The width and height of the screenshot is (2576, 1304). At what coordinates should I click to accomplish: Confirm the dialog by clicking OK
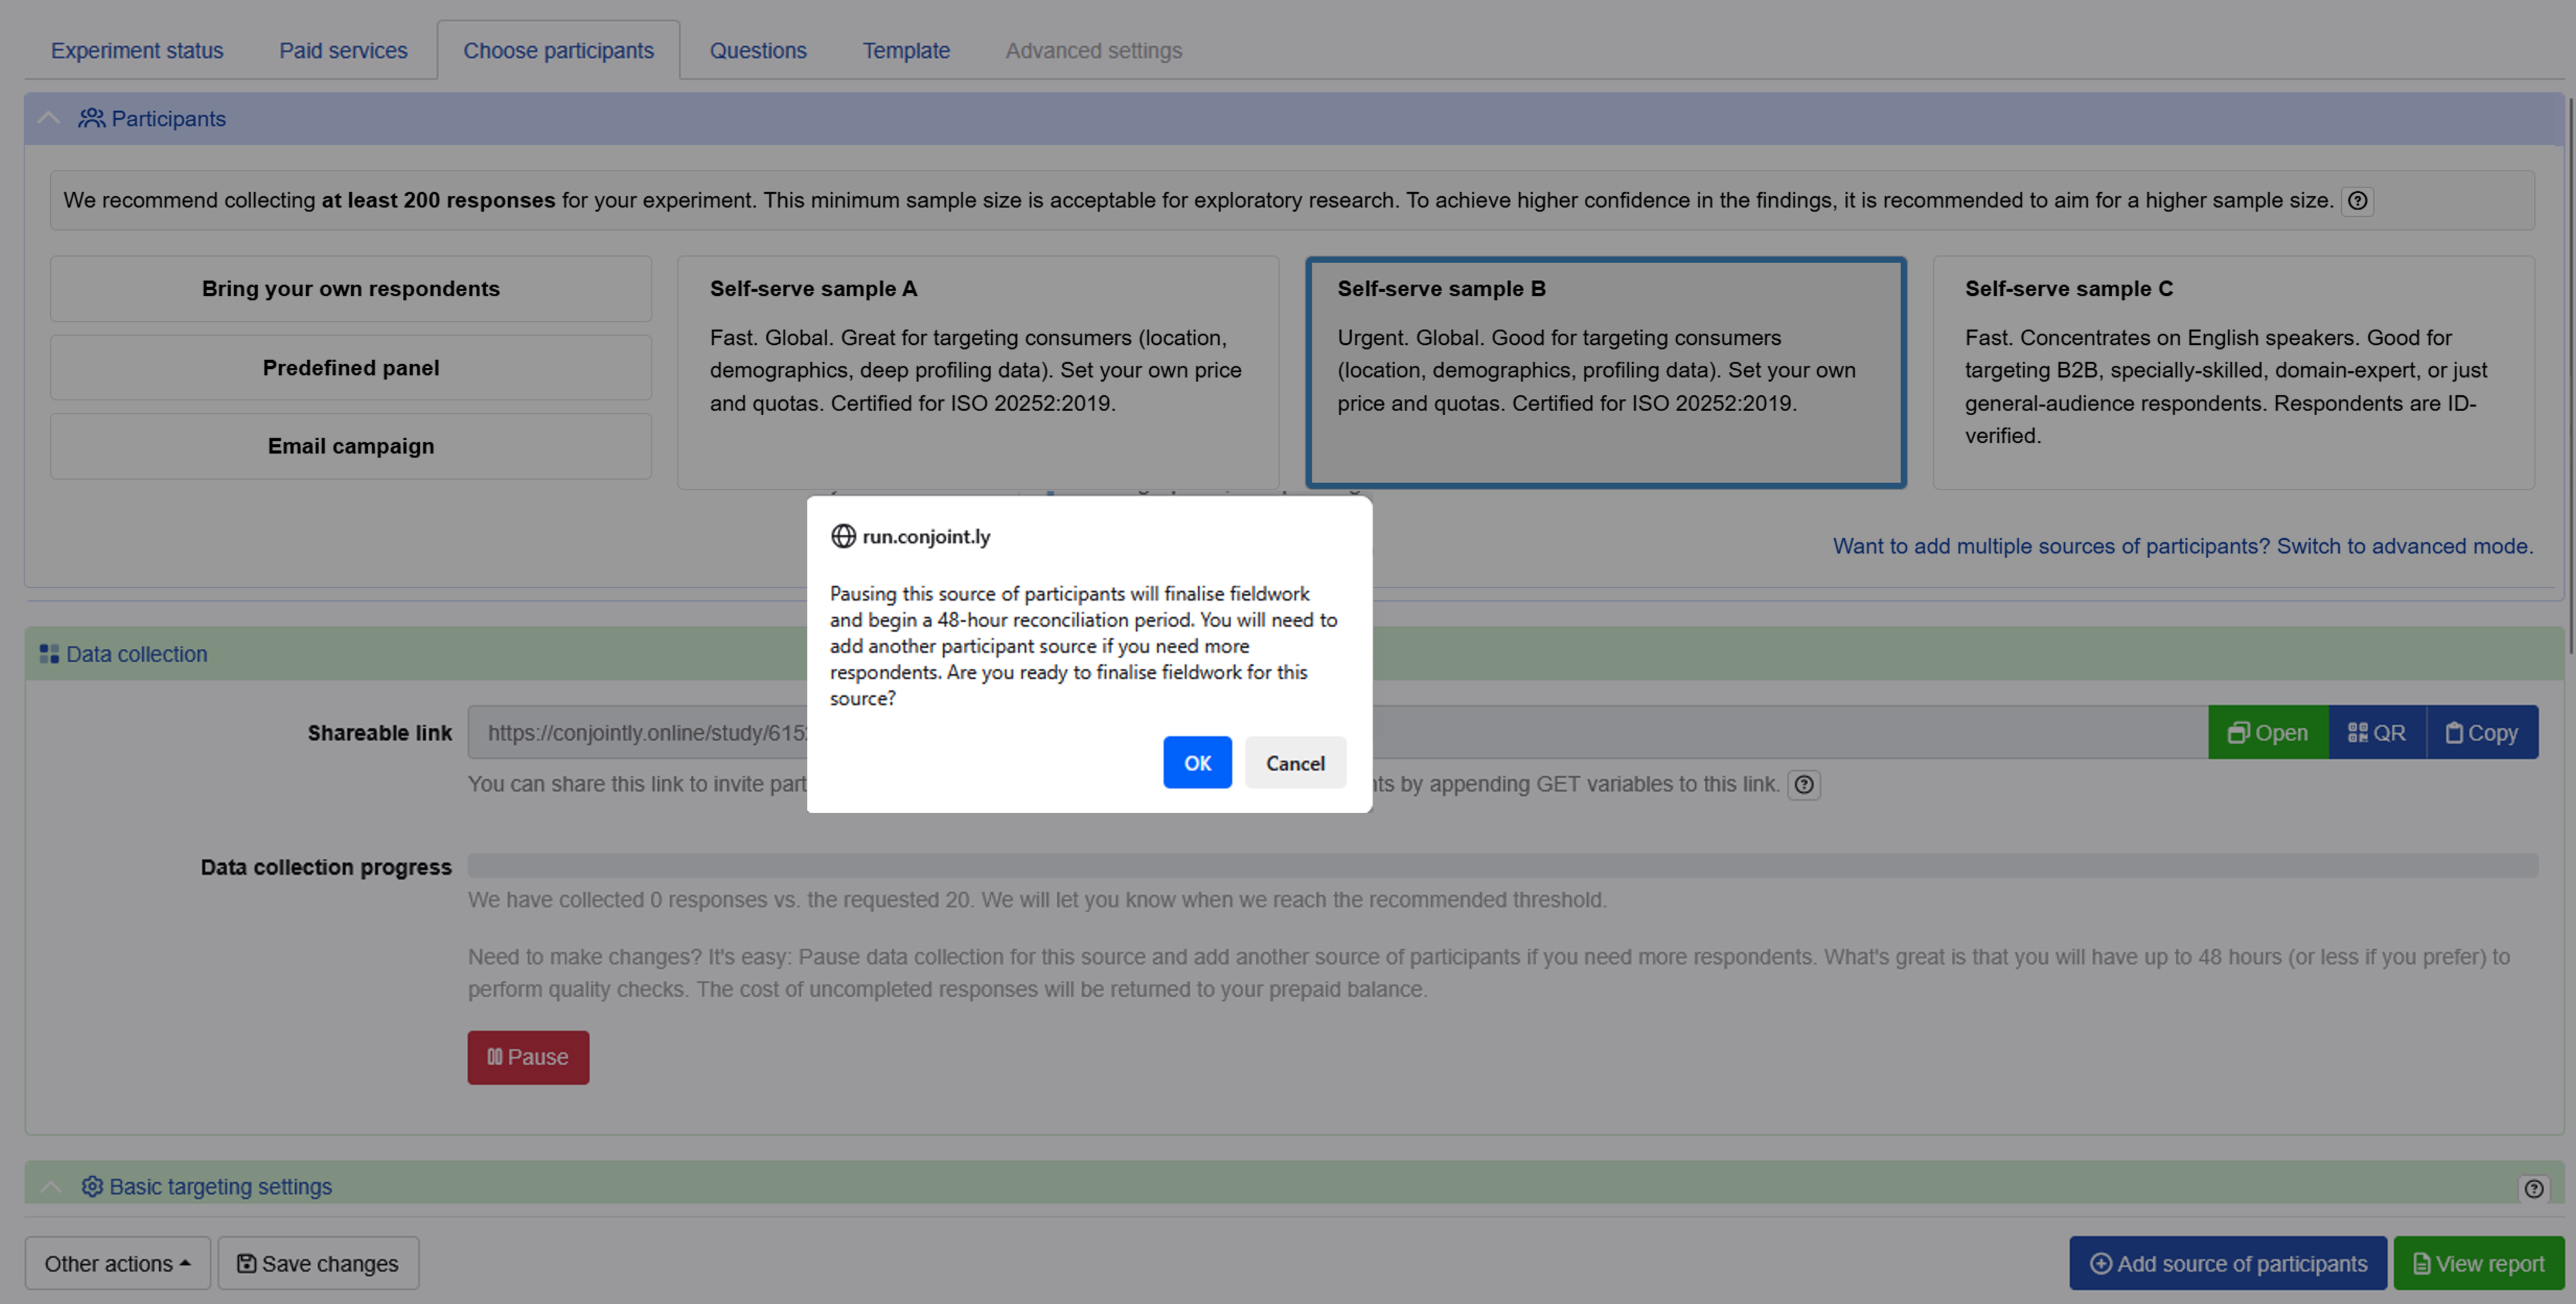pos(1197,763)
